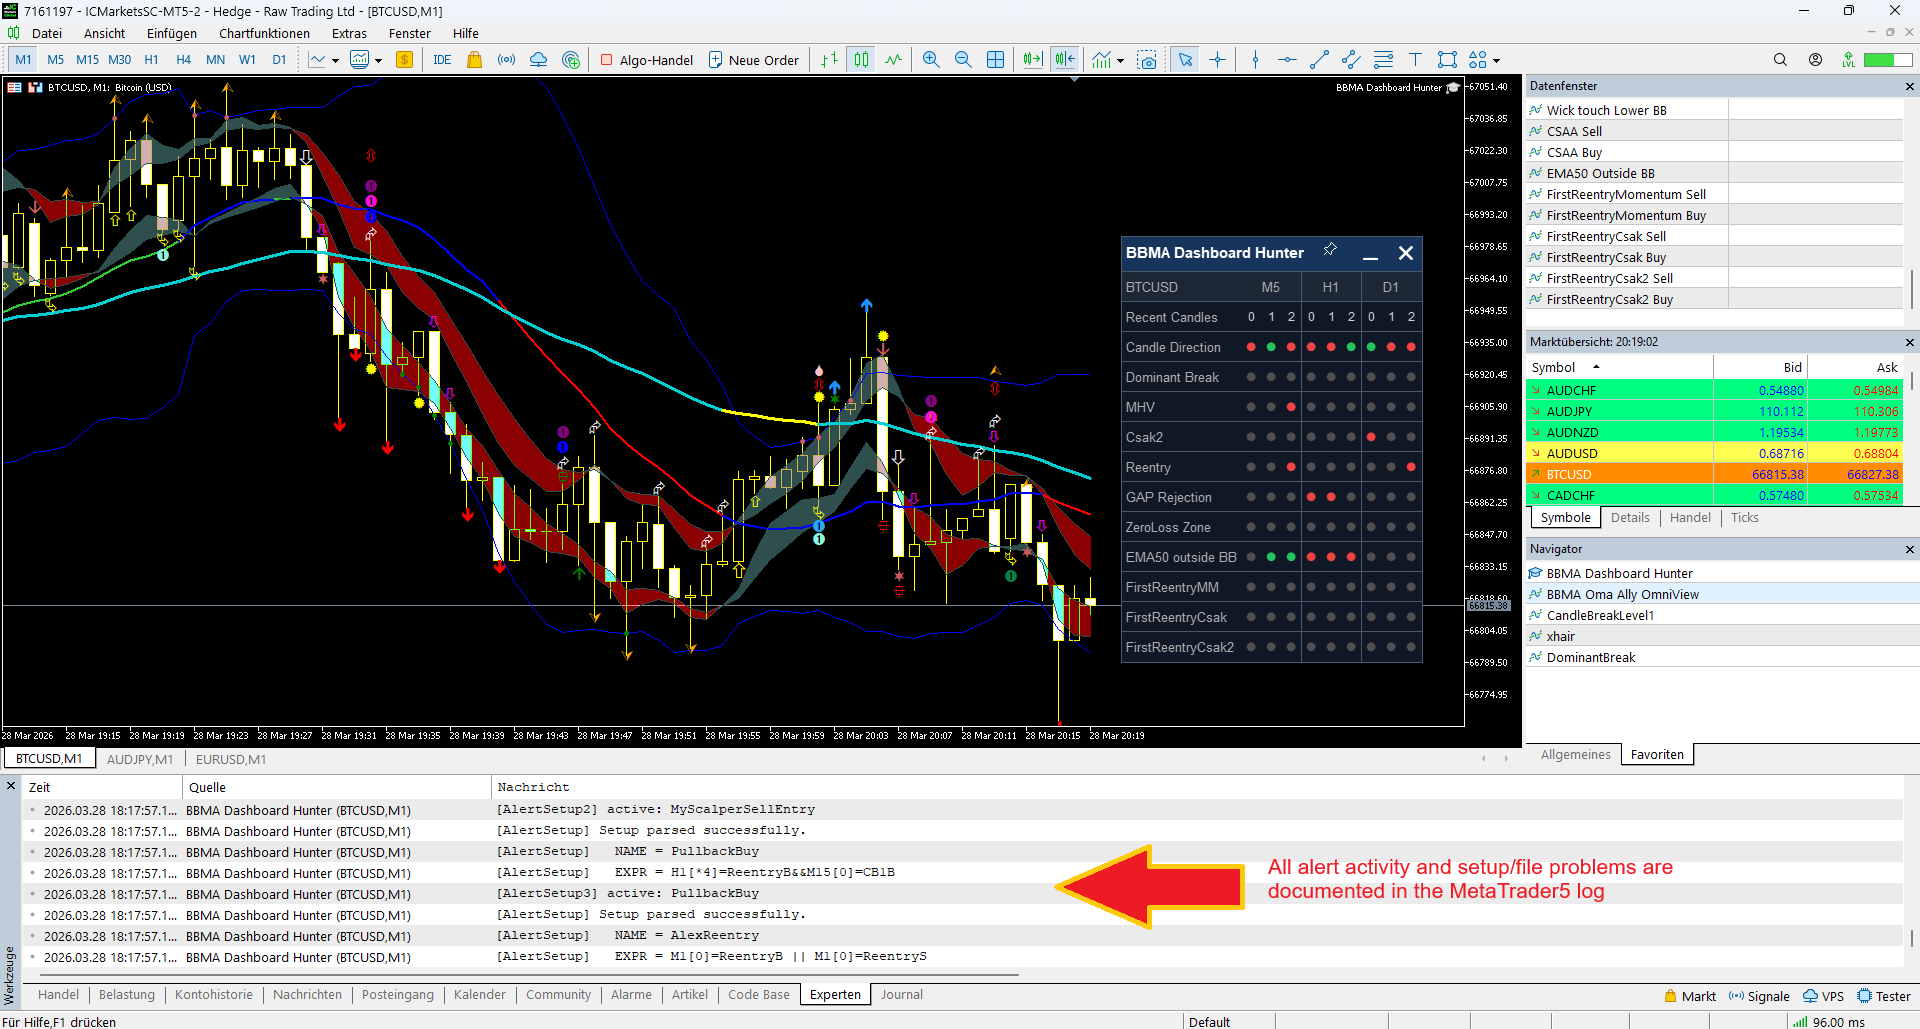Viewport: 1920px width, 1029px height.
Task: Select DominantBreak in the Navigator
Action: pos(1591,658)
